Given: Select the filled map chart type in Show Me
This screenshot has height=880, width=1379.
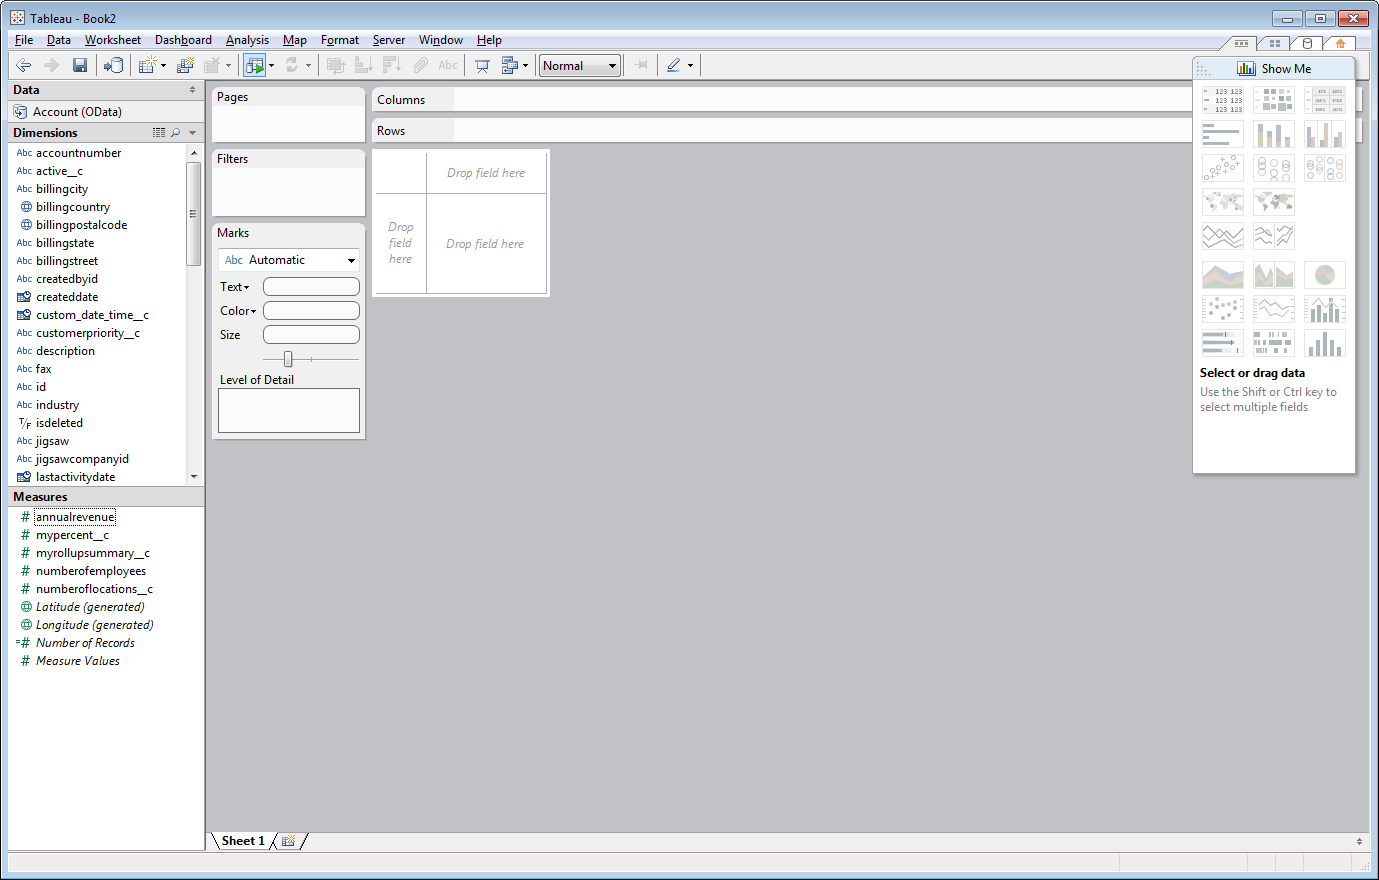Looking at the screenshot, I should coord(1274,201).
